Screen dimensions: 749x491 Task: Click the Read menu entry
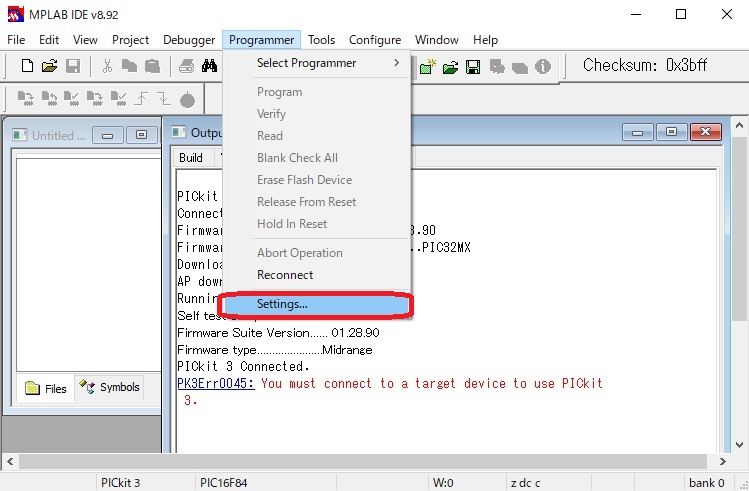[x=316, y=136]
